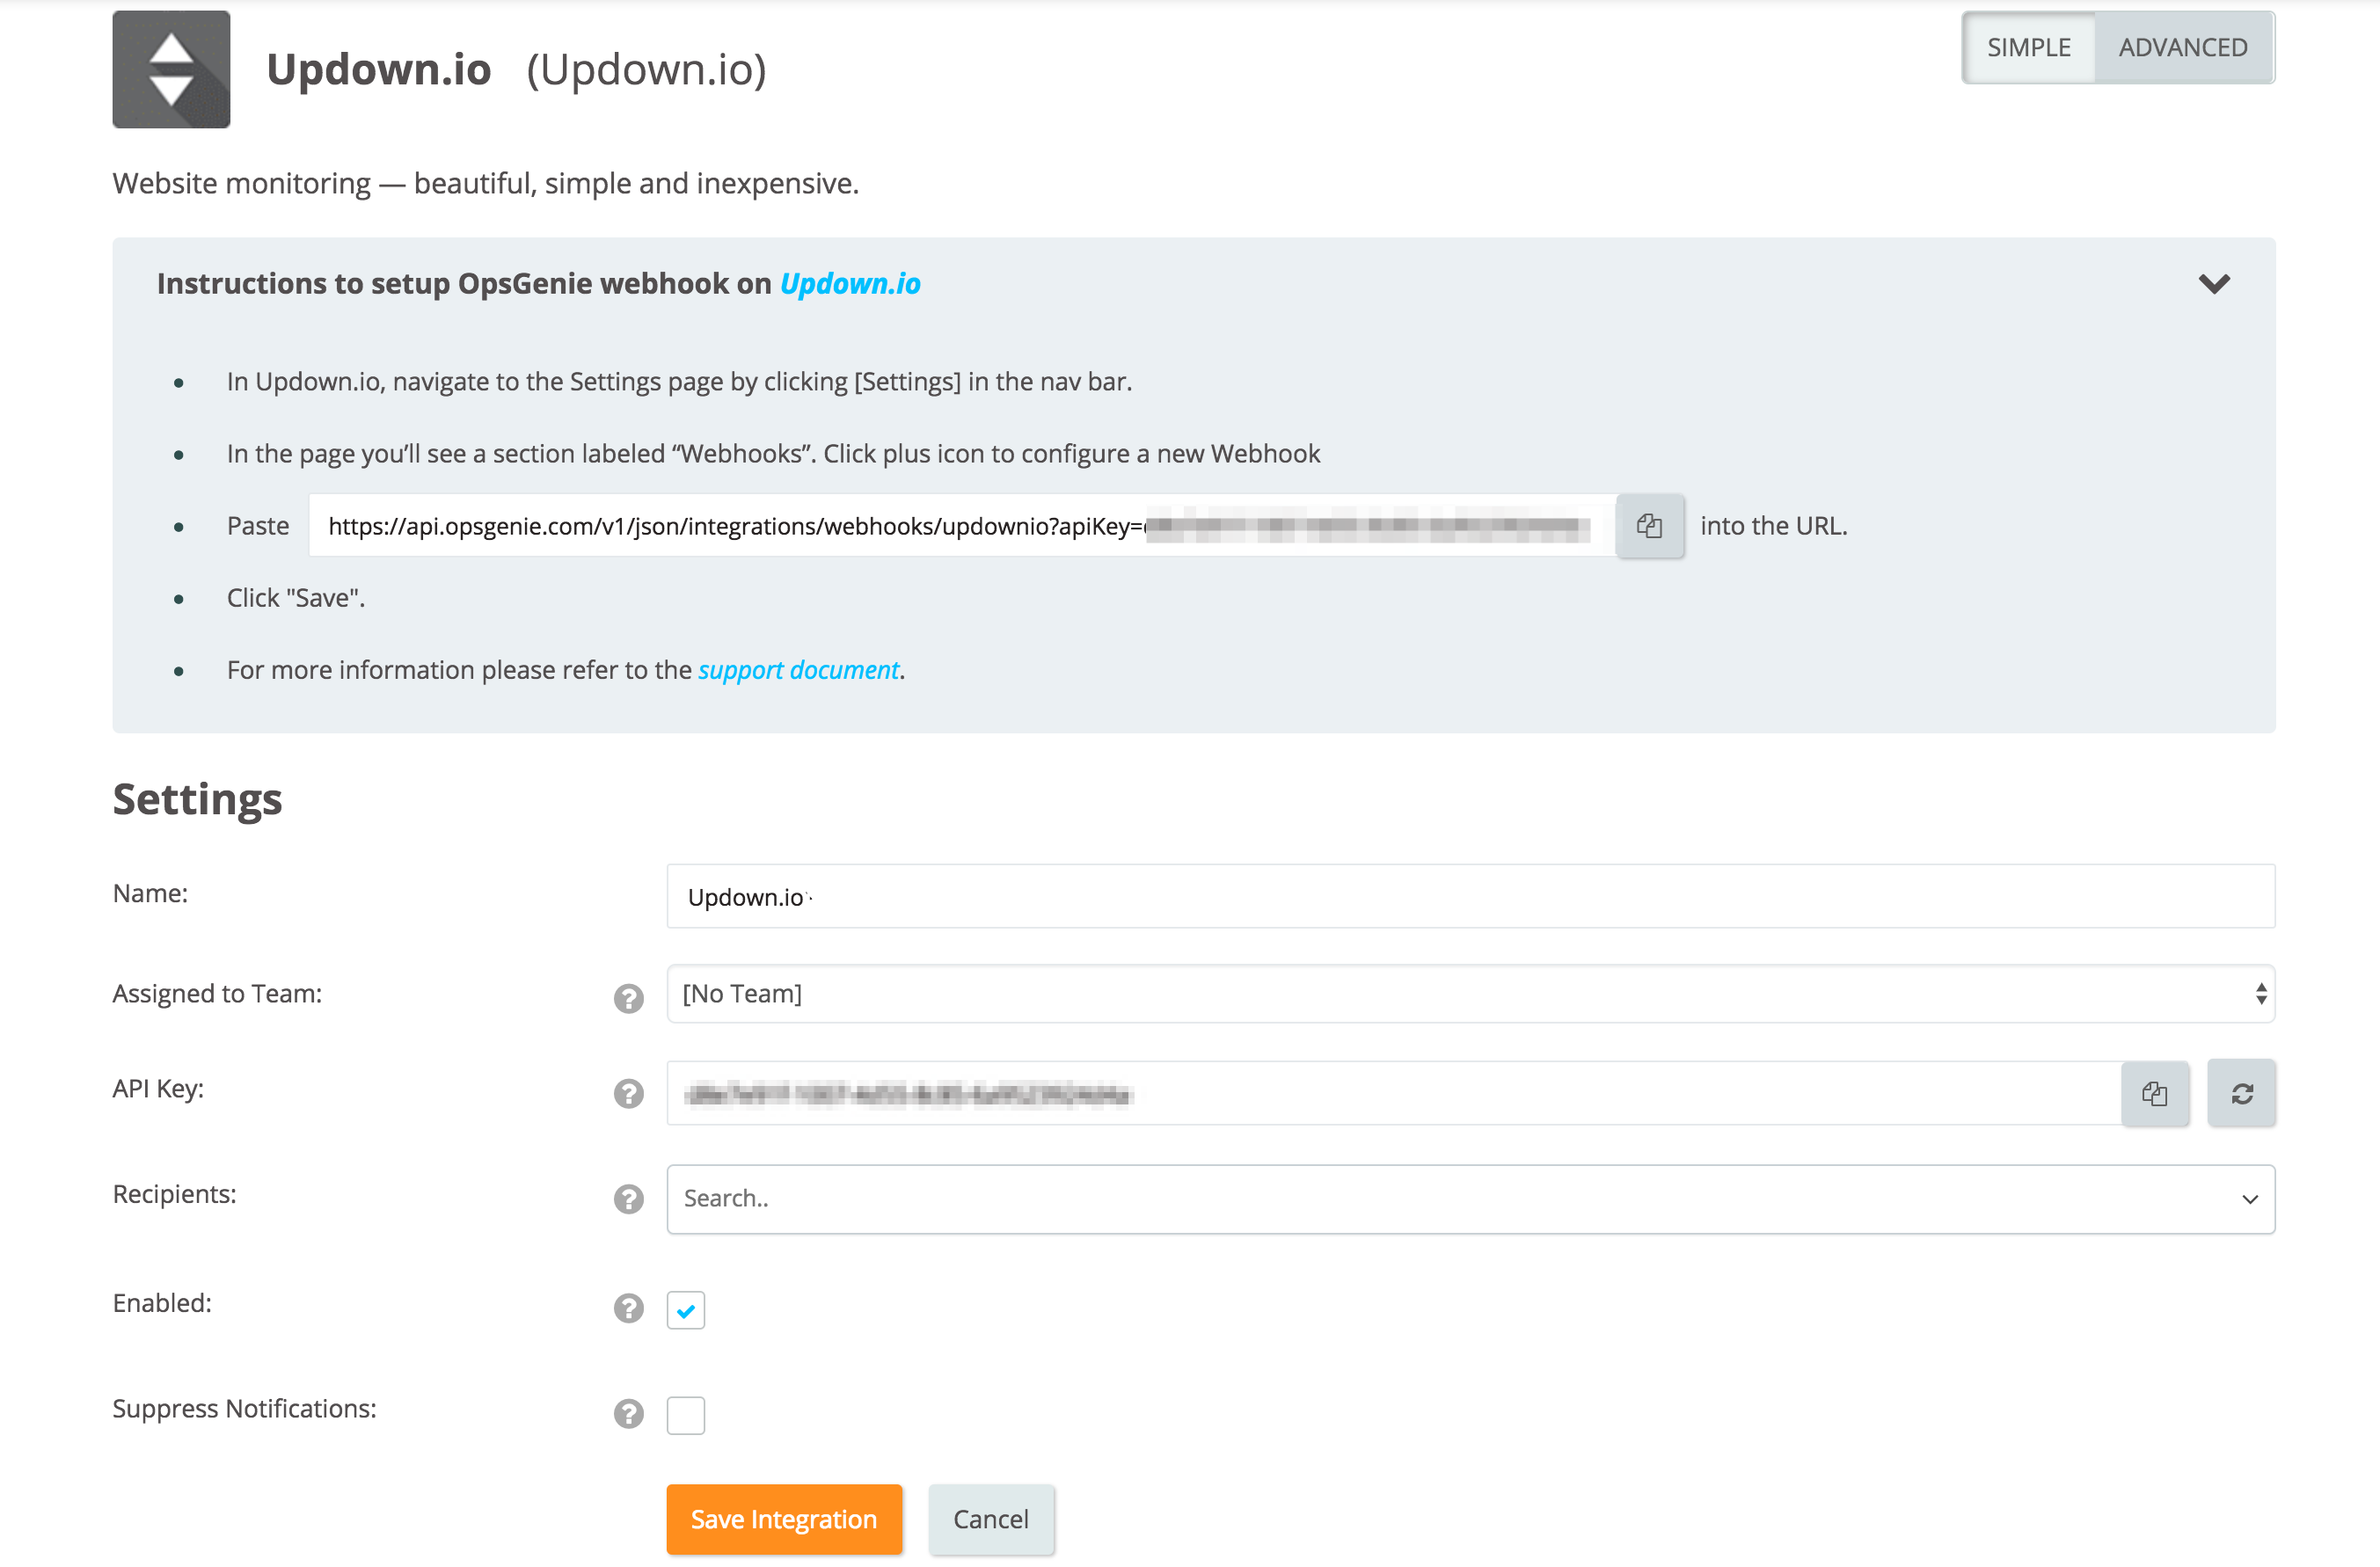
Task: Show help tooltip for Recipients
Action: (x=628, y=1198)
